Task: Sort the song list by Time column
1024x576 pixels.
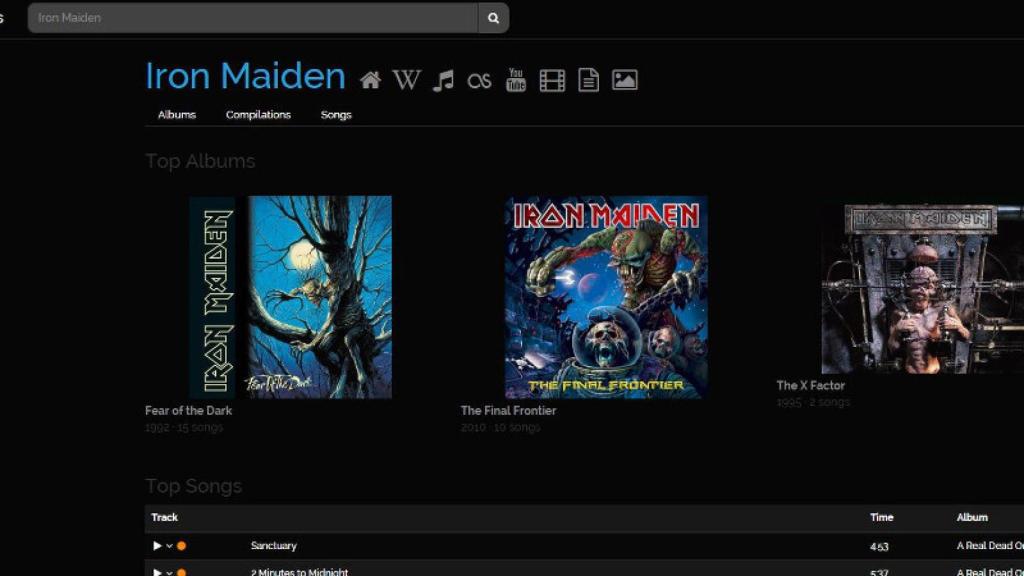Action: tap(881, 517)
